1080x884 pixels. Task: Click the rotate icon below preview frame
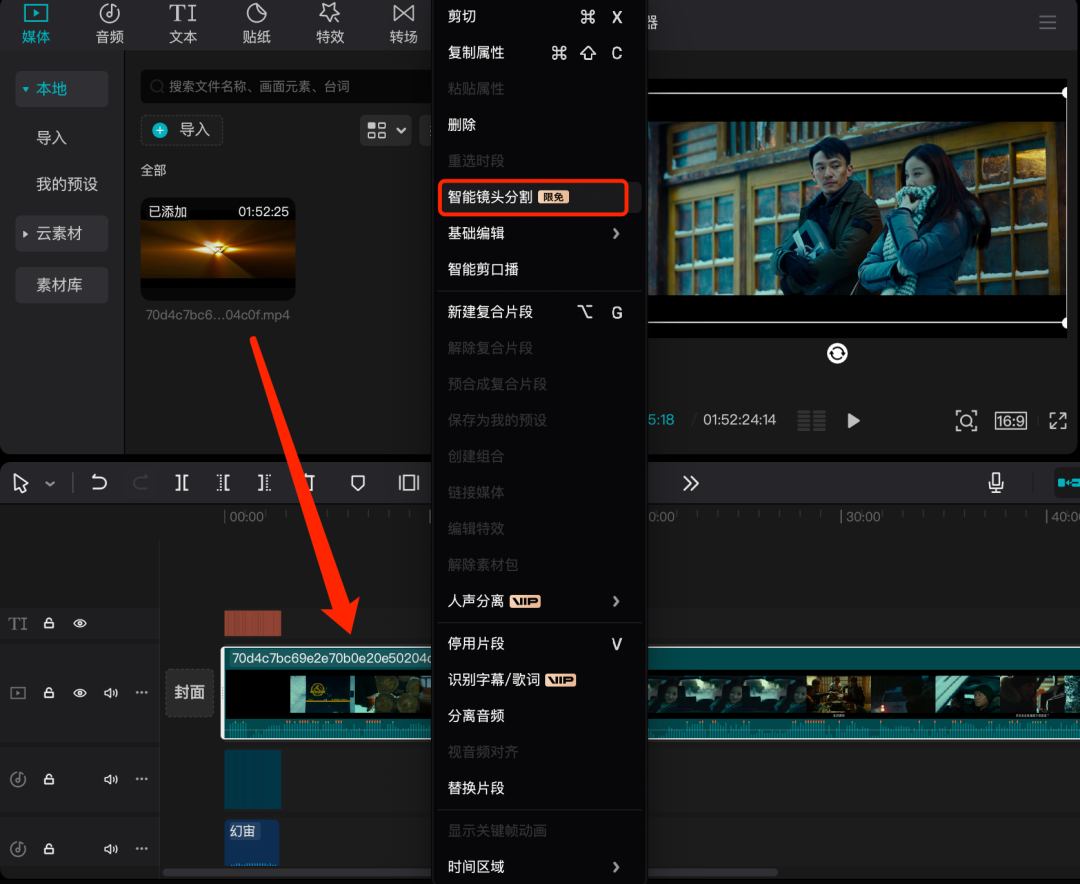pyautogui.click(x=837, y=353)
